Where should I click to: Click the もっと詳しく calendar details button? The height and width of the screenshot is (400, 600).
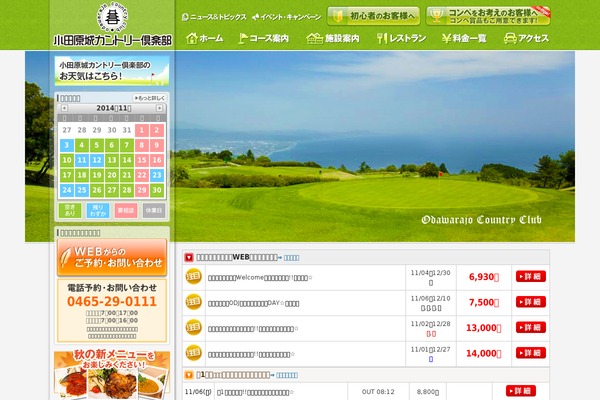point(150,98)
